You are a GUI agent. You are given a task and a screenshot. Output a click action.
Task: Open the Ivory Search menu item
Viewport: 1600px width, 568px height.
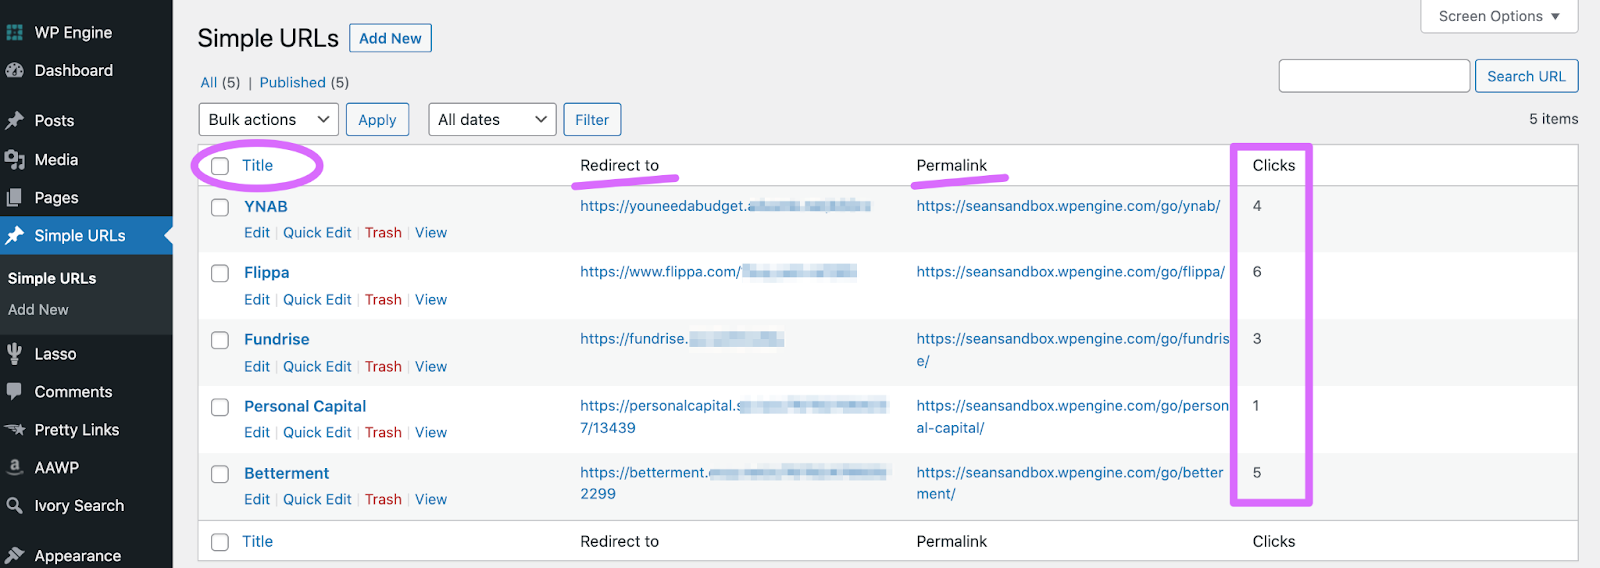point(79,505)
